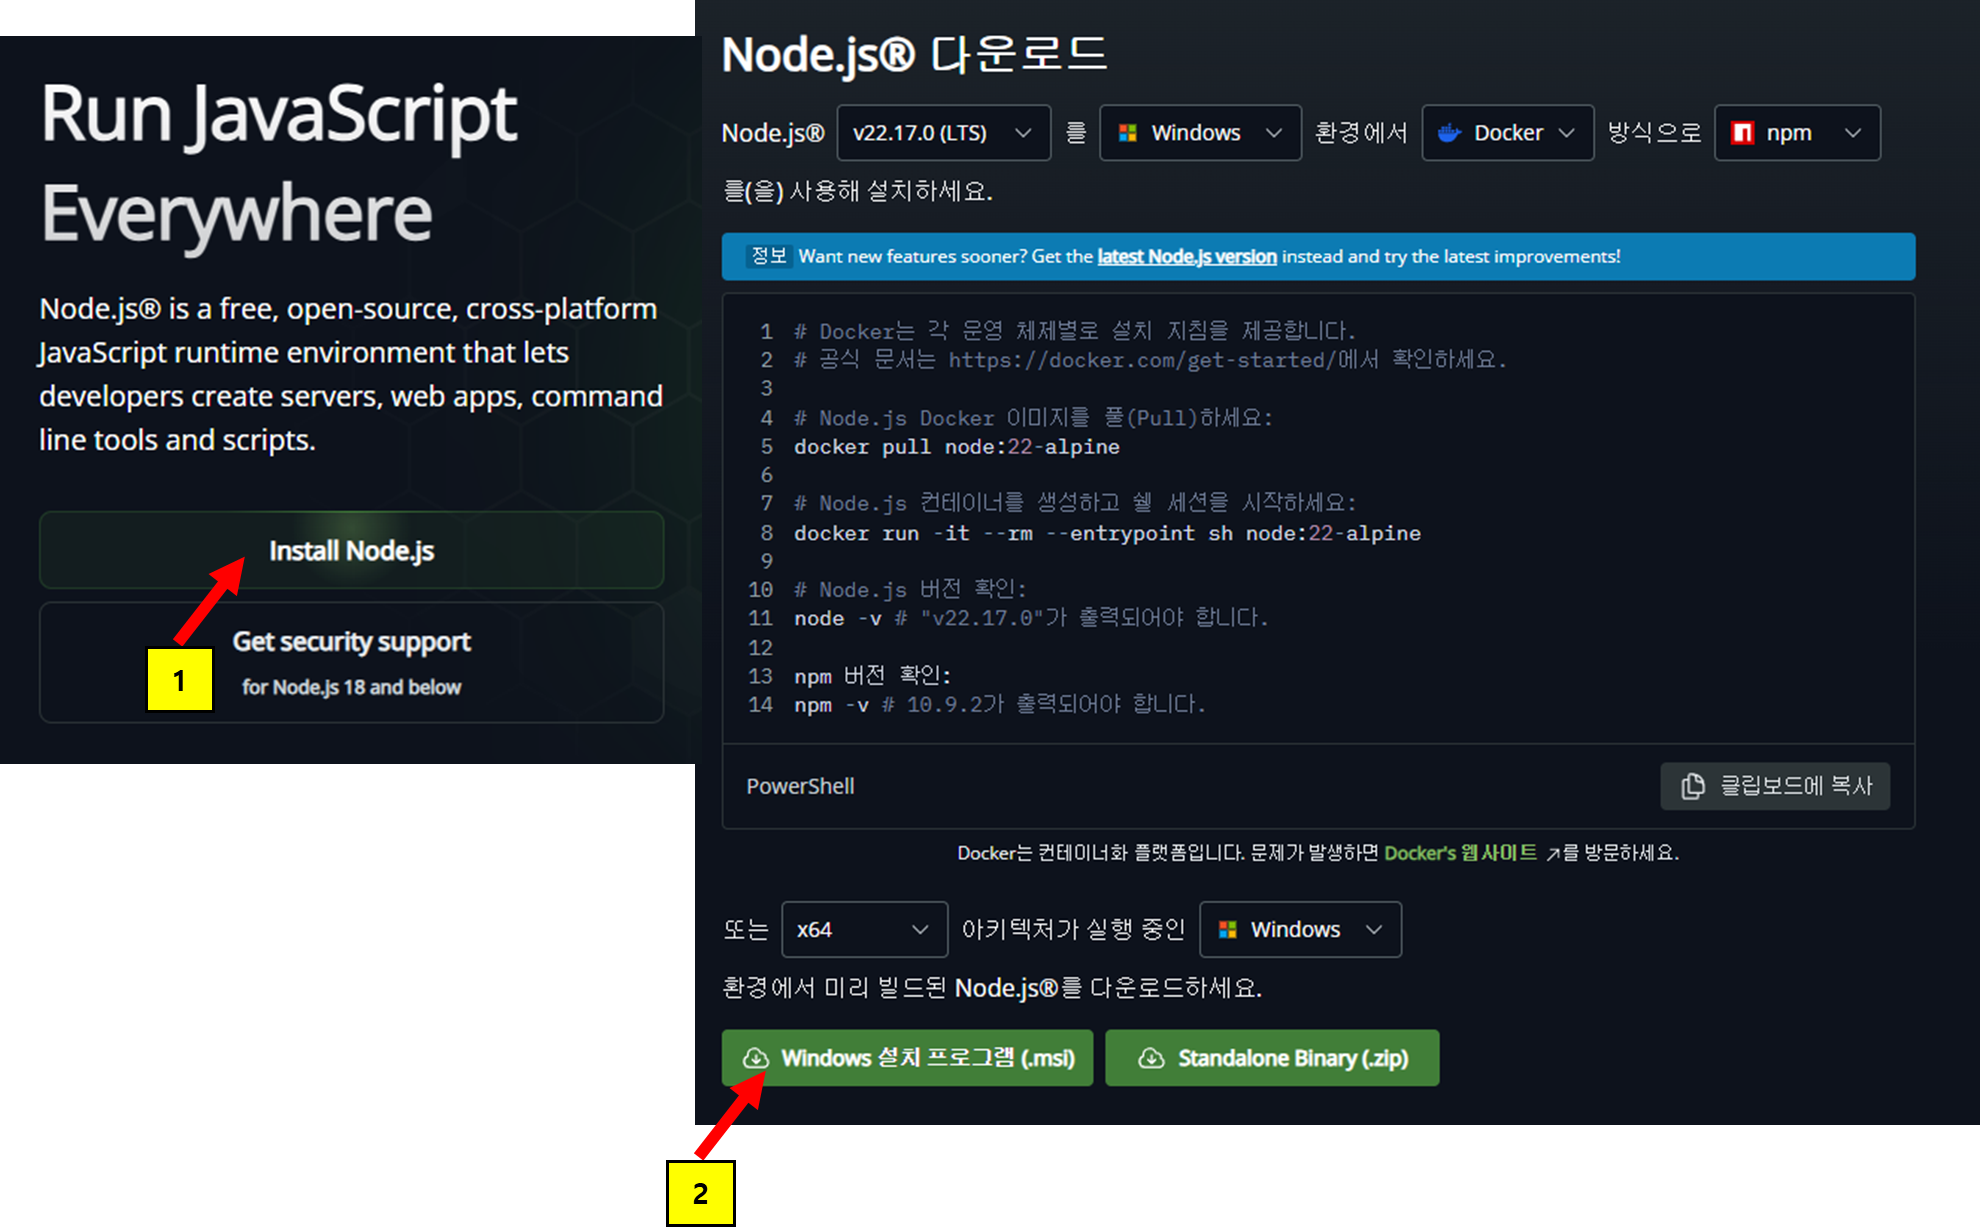Click the Windows logo icon in OS dropdown

[x=1127, y=133]
